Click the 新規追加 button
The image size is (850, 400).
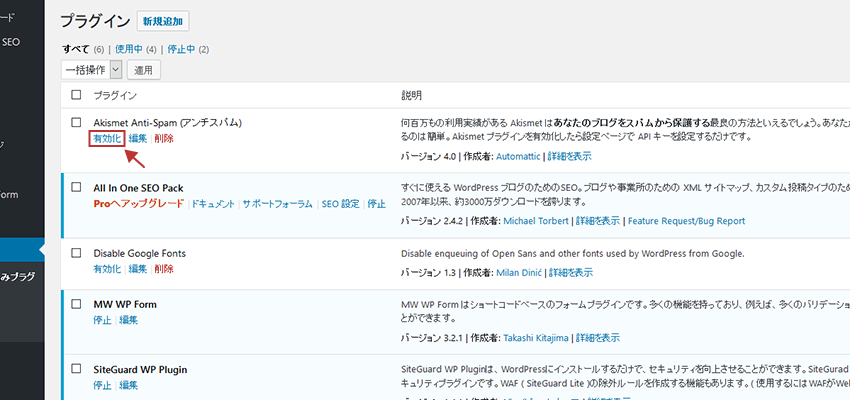pos(163,22)
